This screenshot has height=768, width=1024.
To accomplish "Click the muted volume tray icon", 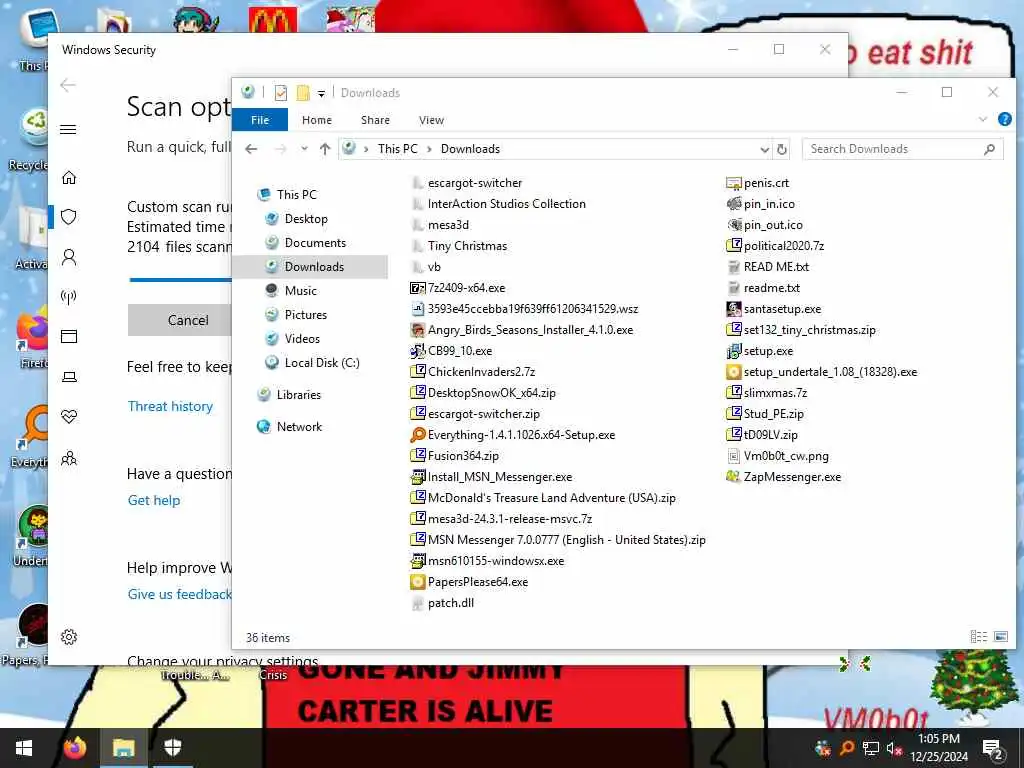I will point(894,748).
